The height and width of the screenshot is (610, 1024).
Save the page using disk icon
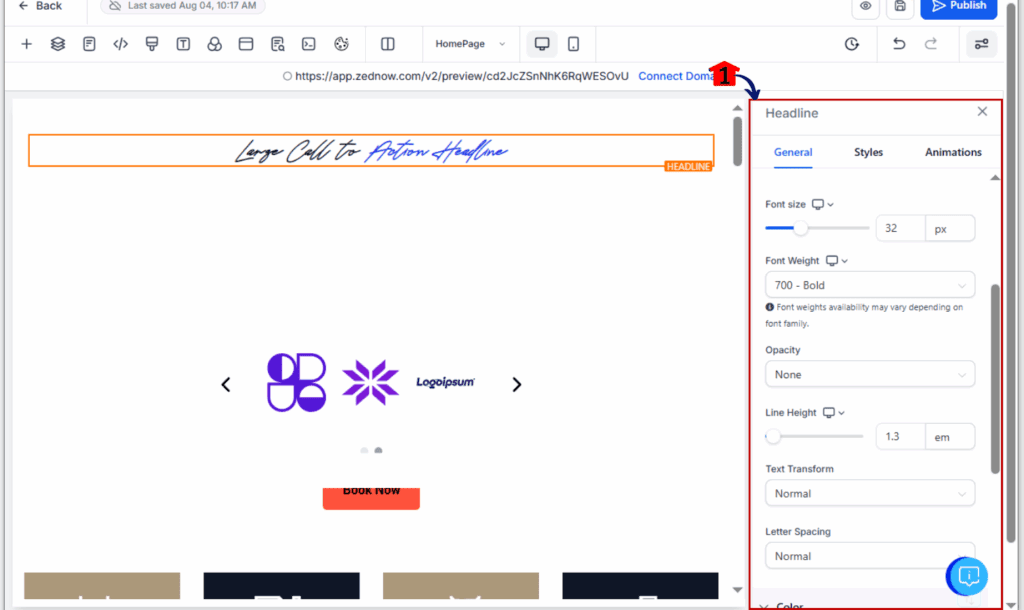click(900, 7)
